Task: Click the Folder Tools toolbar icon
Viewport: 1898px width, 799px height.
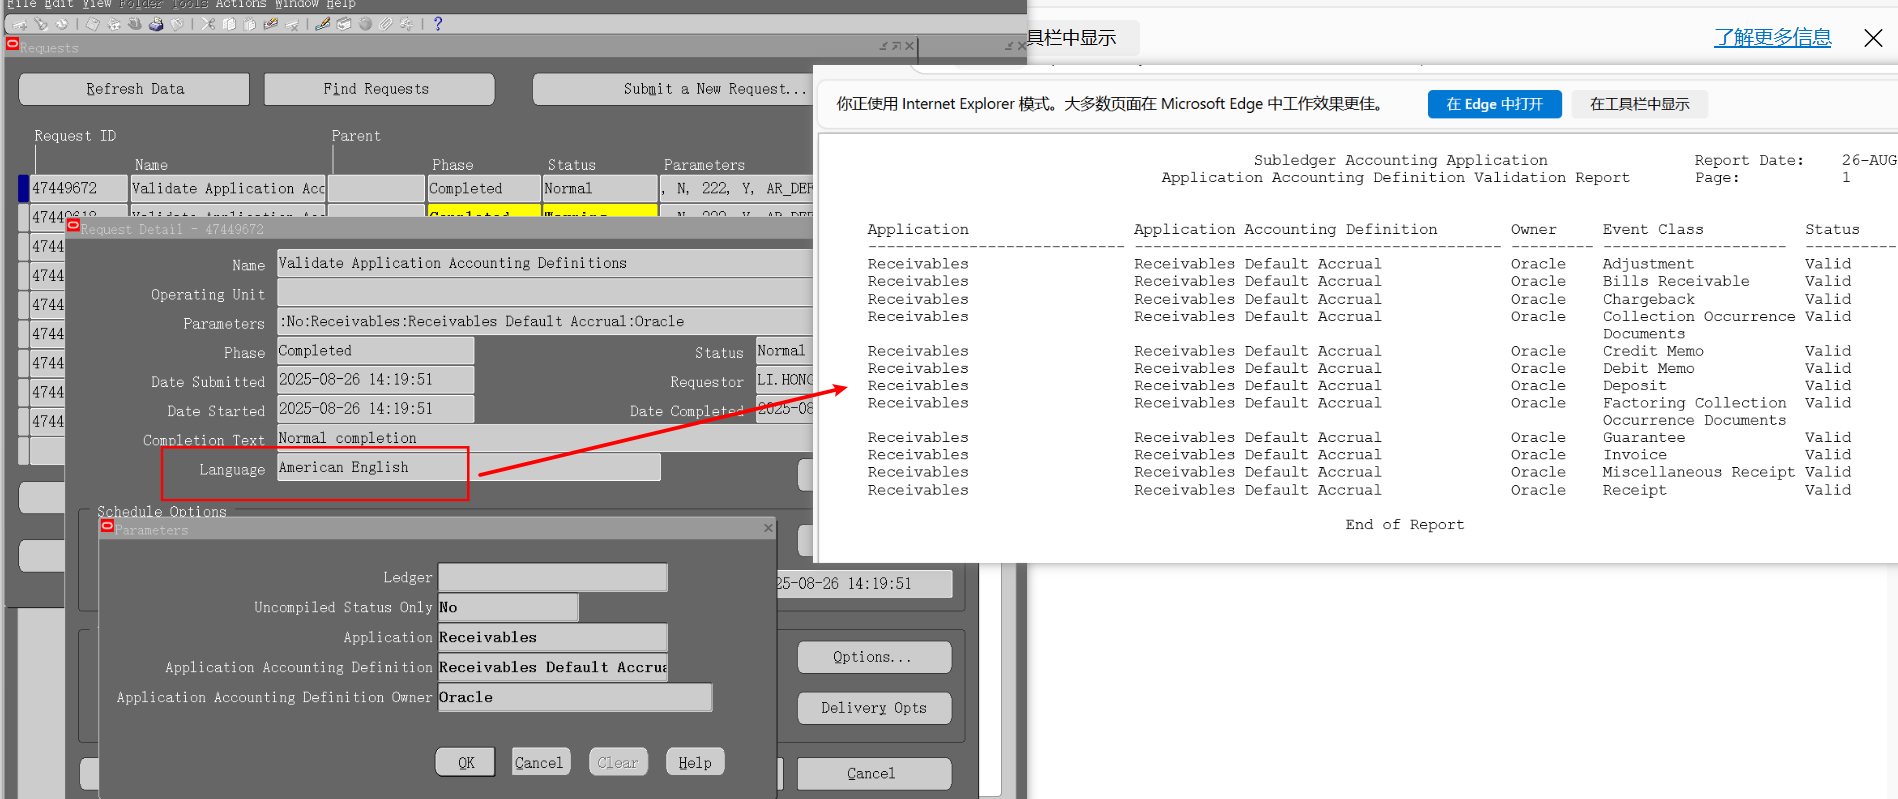Action: (x=406, y=24)
